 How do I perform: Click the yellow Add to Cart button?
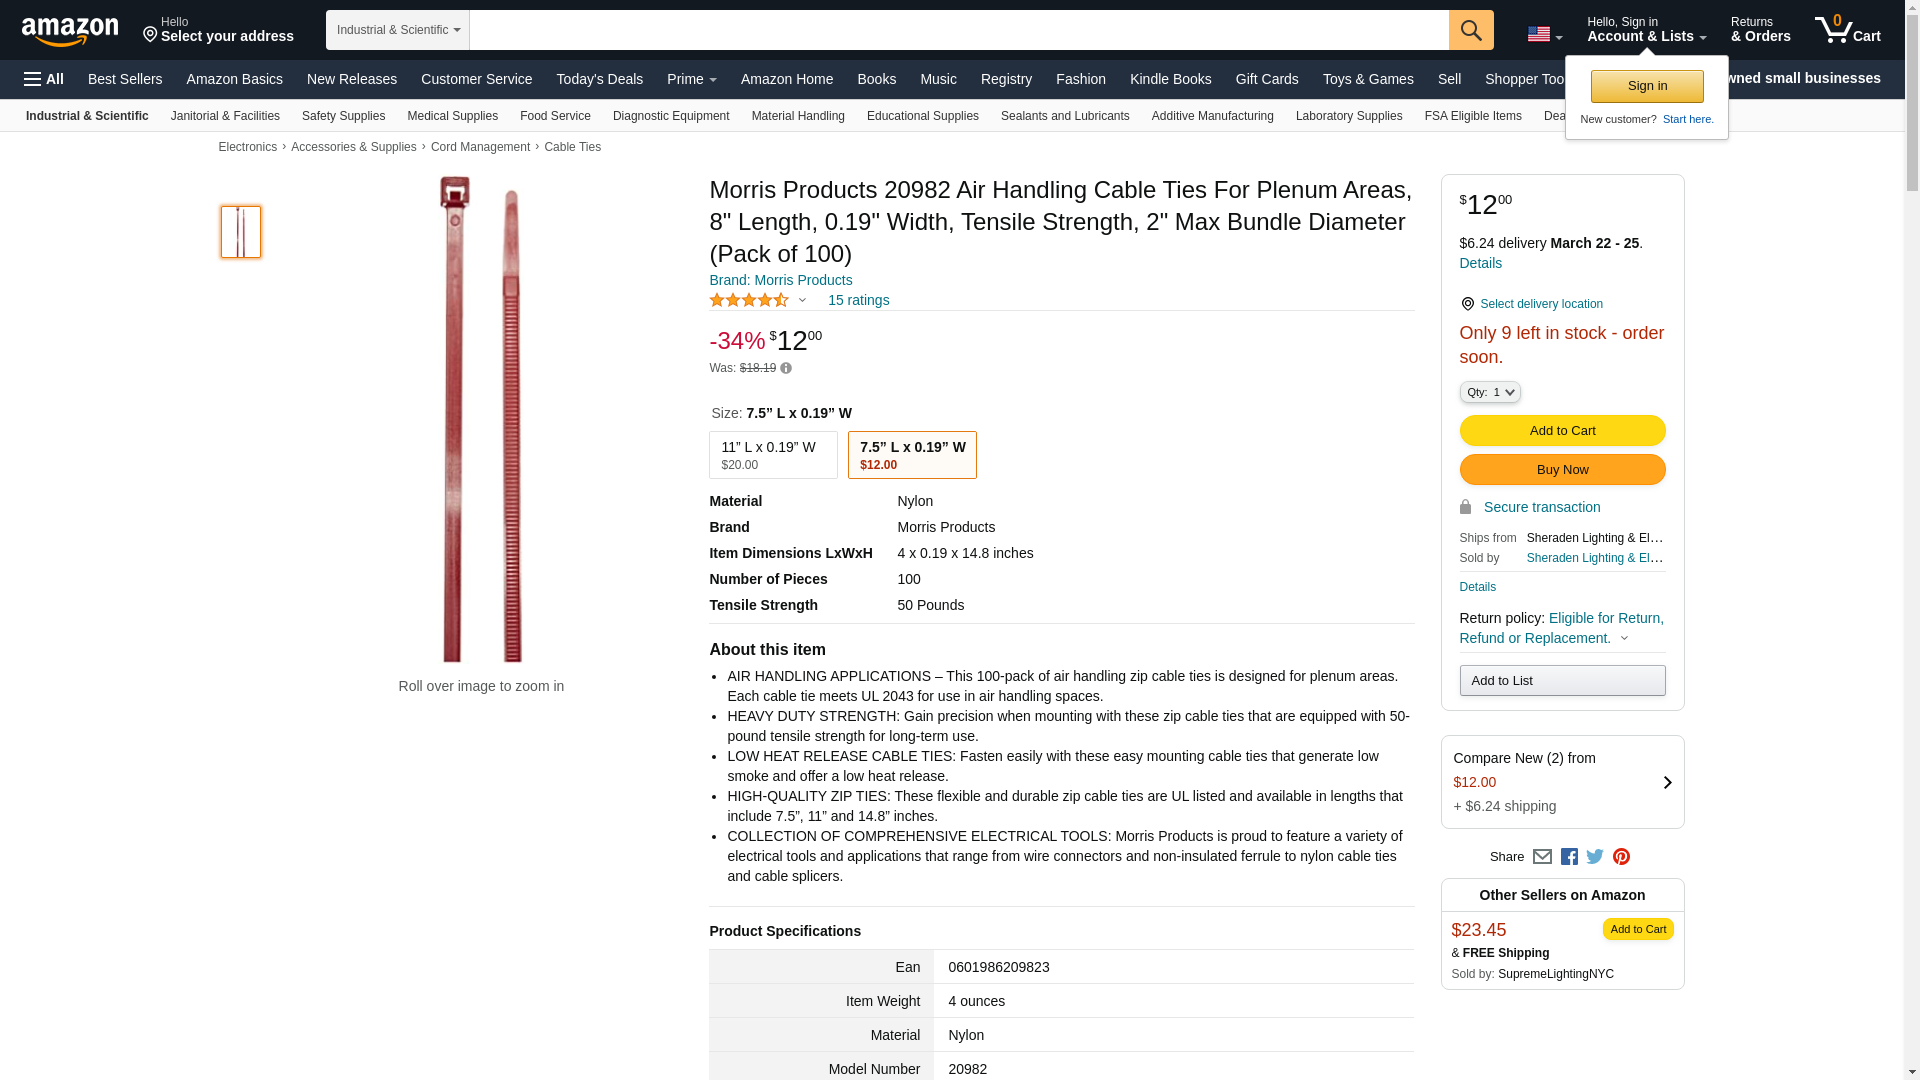tap(1561, 431)
